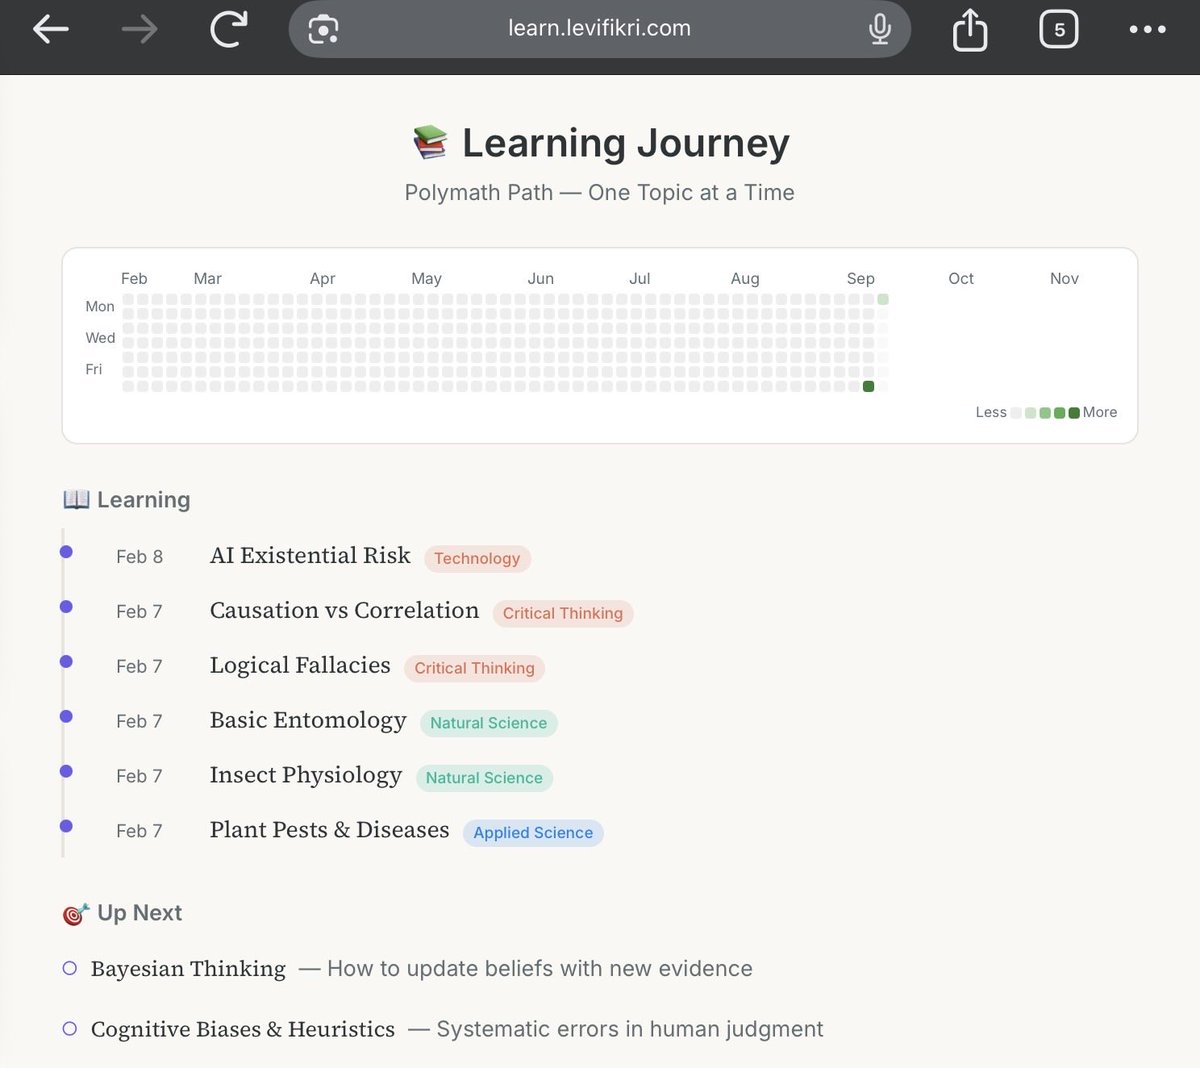Click the target icon beside Up Next
The width and height of the screenshot is (1200, 1068).
point(76,913)
